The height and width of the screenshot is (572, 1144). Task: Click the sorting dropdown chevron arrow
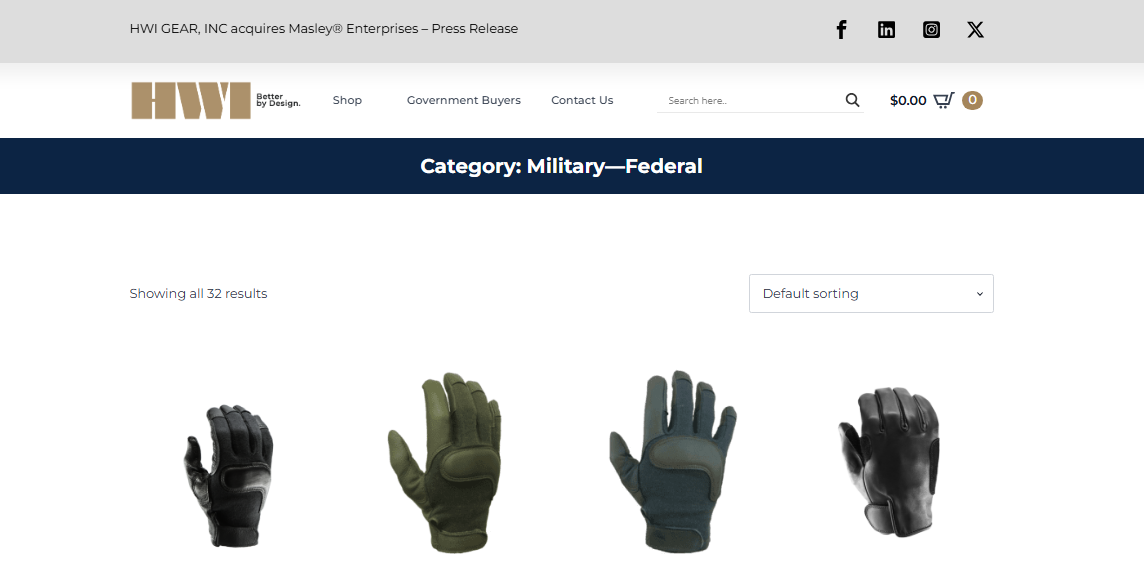[x=980, y=294]
